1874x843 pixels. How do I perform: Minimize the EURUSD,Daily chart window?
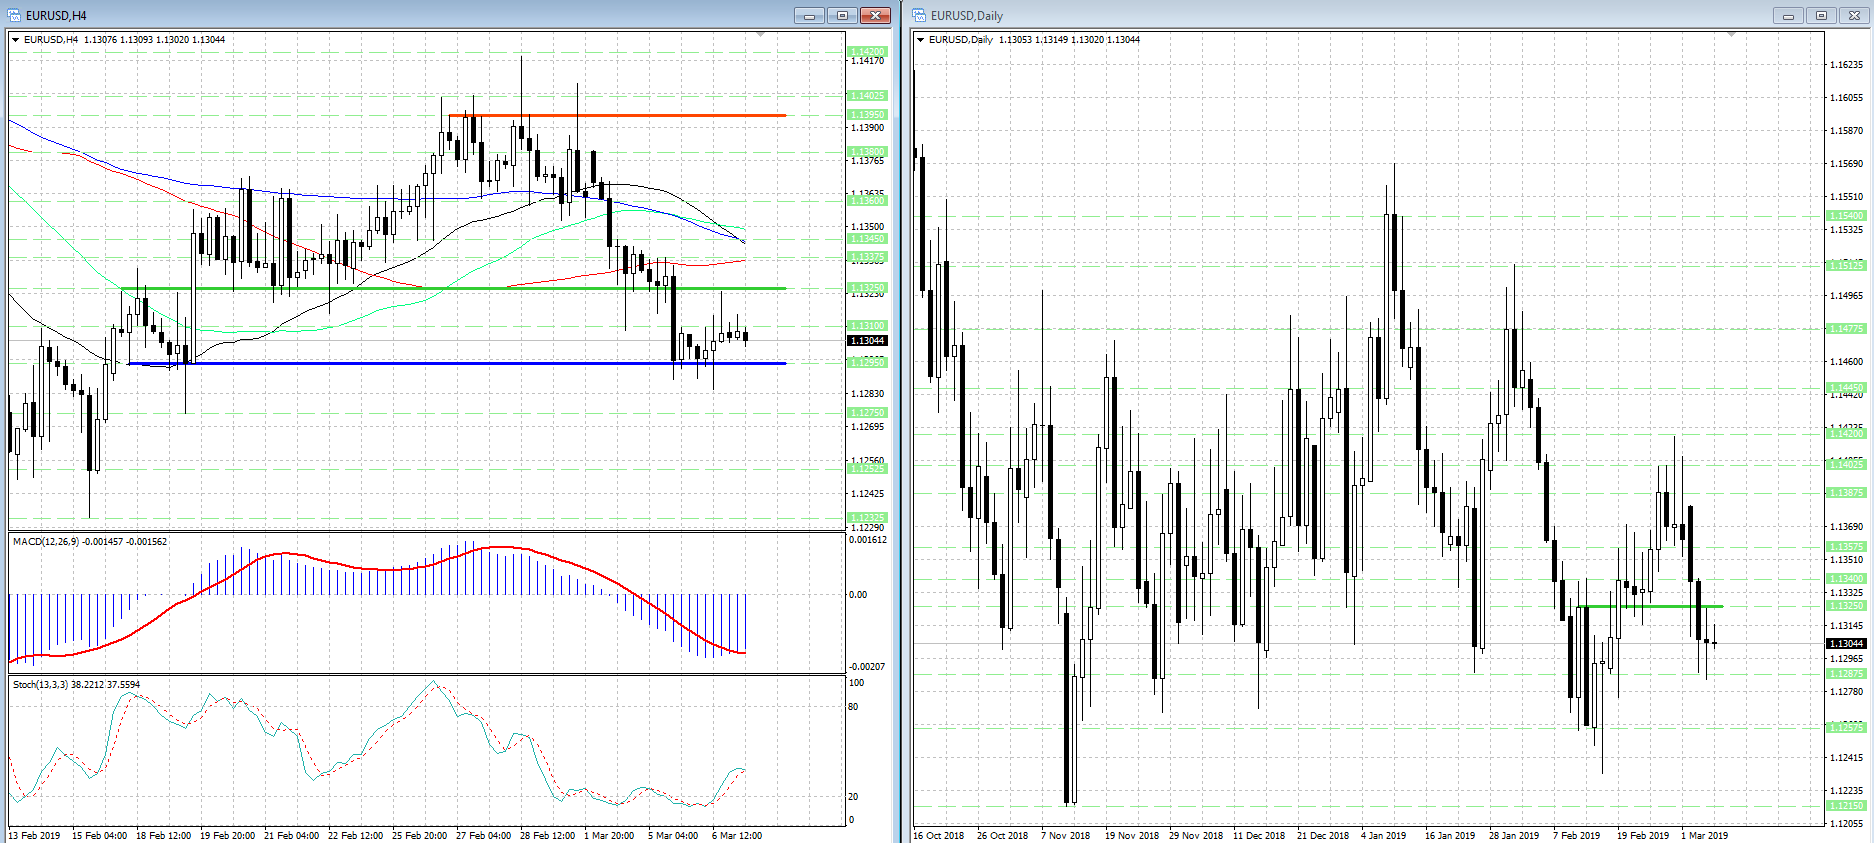(x=1788, y=15)
